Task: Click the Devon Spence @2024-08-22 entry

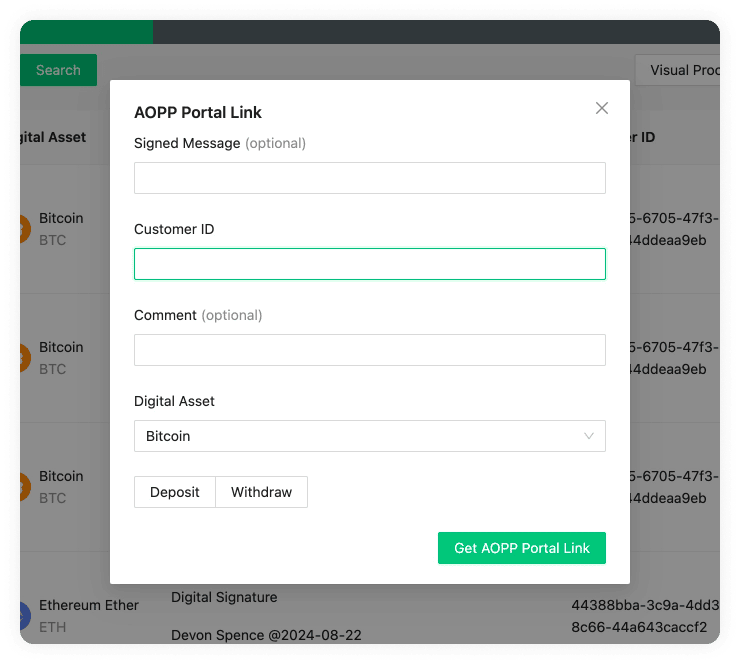Action: [x=266, y=635]
